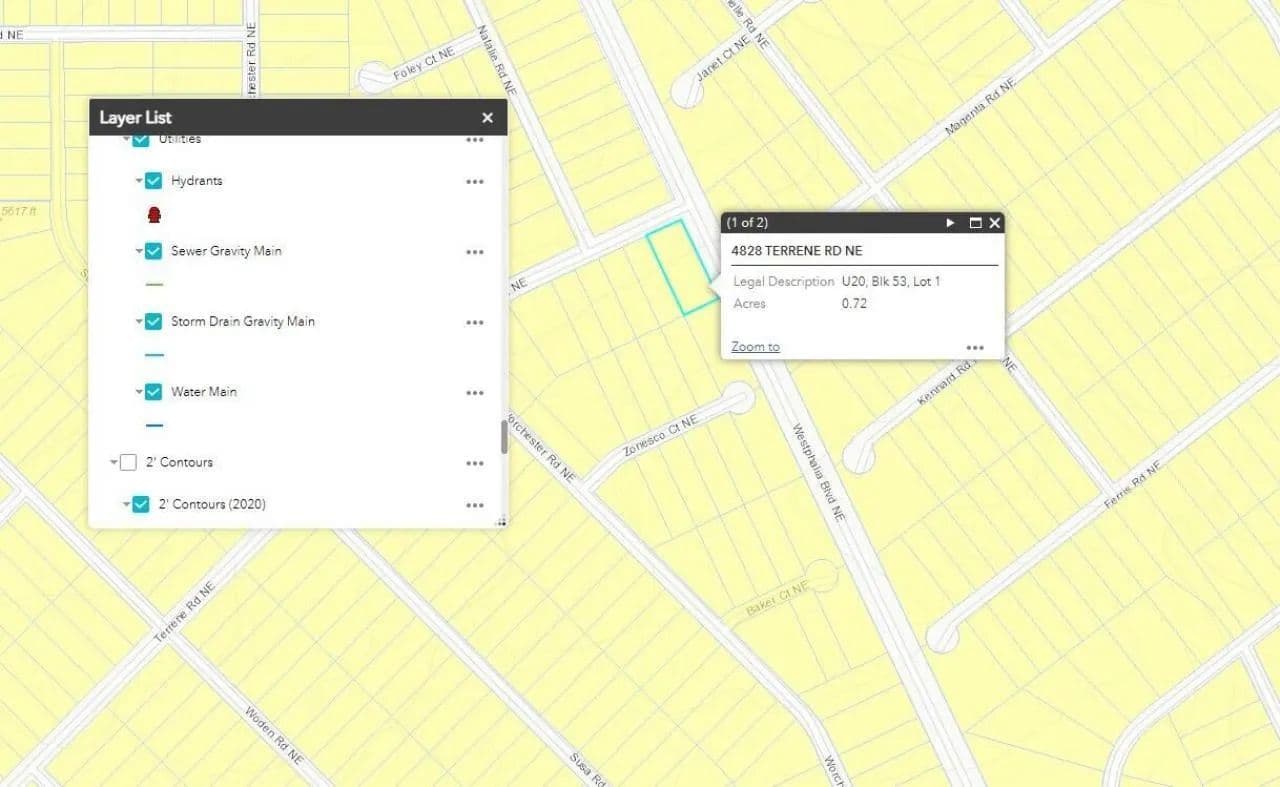The image size is (1280, 787).
Task: Uncheck the Hydrants layer checkbox
Action: click(153, 181)
